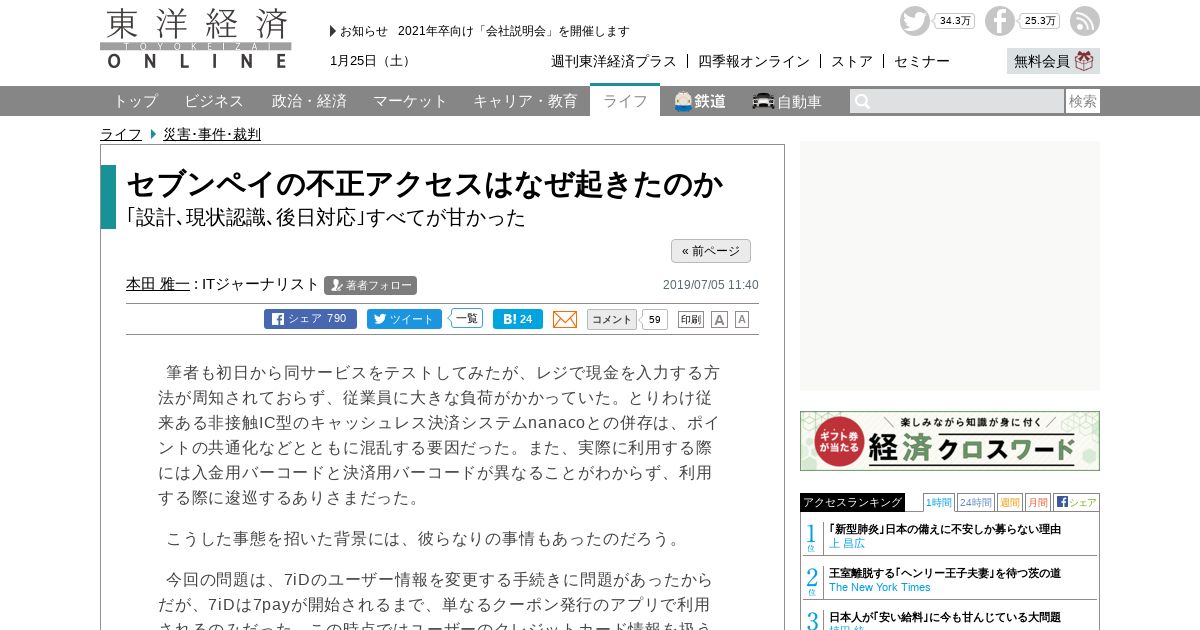Open the Toyo Keizai Online logo homepage
Image resolution: width=1200 pixels, height=630 pixels.
point(196,39)
